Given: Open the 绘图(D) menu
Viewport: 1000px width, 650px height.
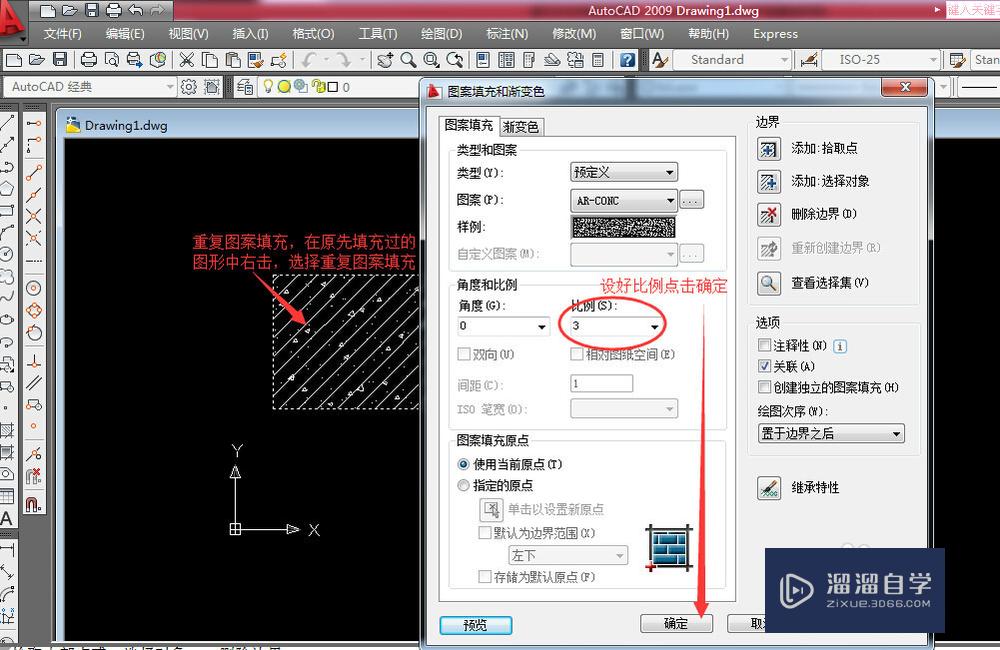Looking at the screenshot, I should click(441, 34).
